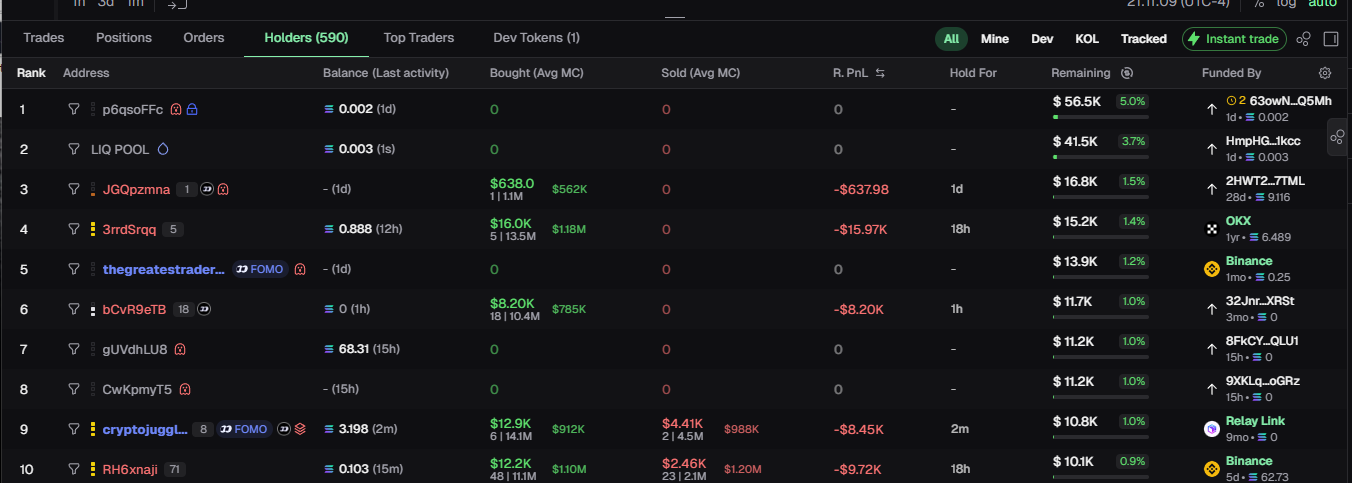Click the Relay Link logo icon
Image resolution: width=1352 pixels, height=483 pixels.
[1211, 429]
